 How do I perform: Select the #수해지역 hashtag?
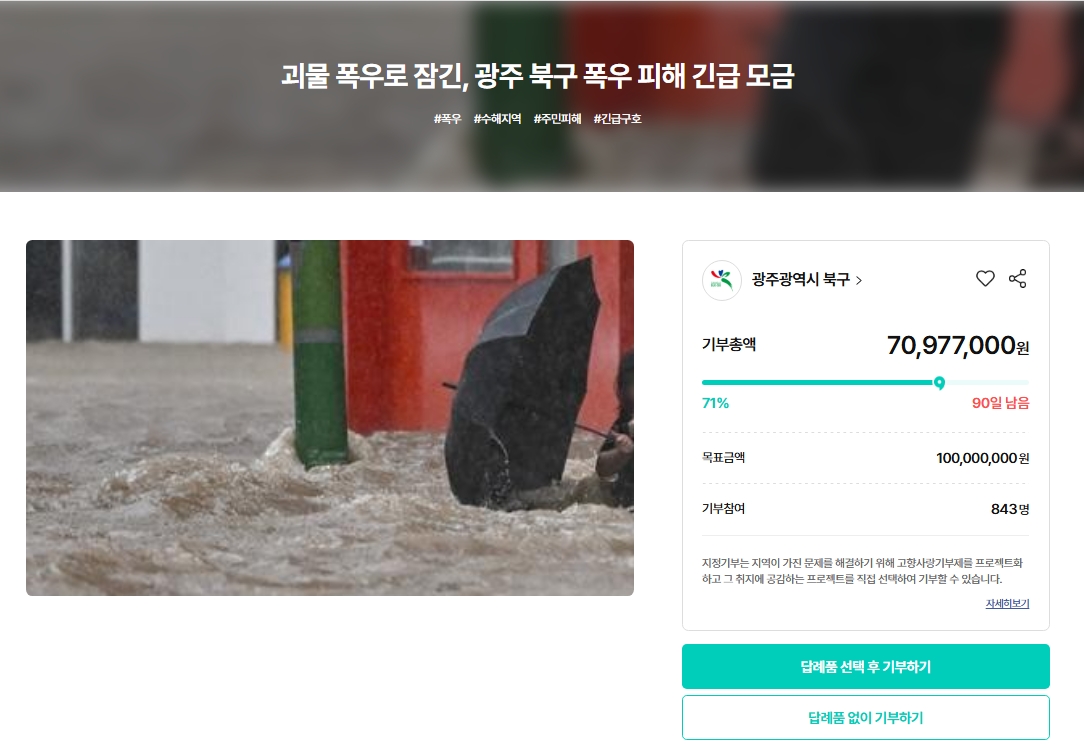point(497,119)
